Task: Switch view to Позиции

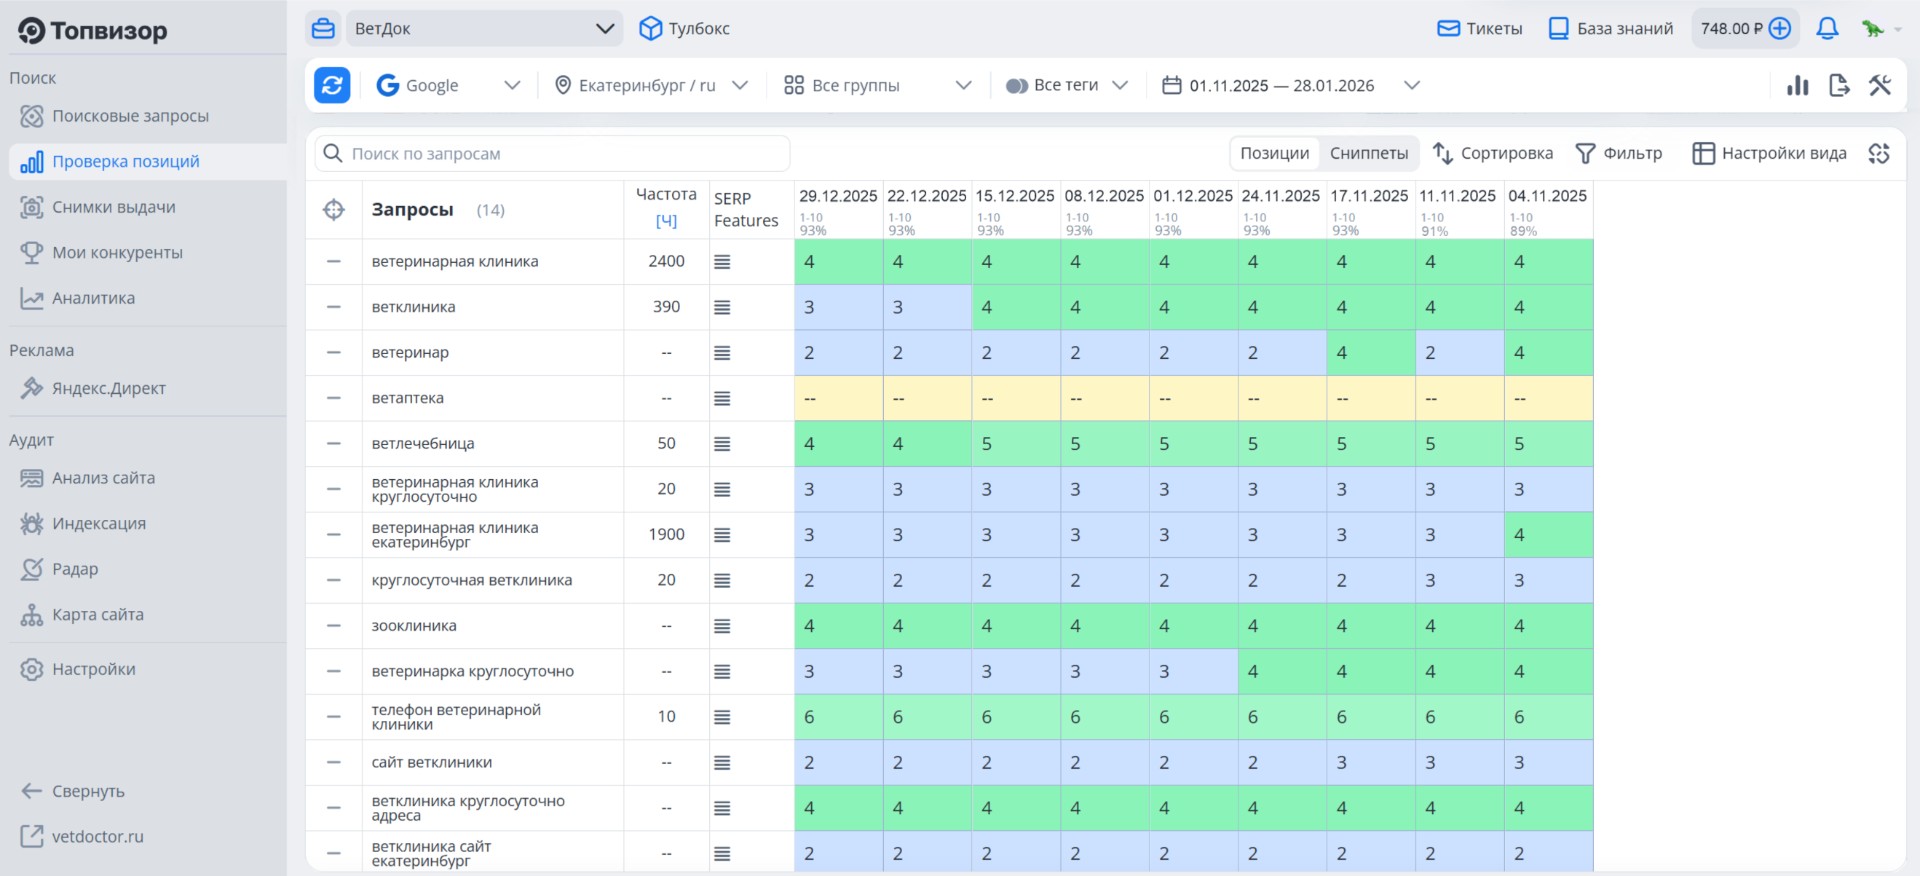Action: click(1274, 153)
